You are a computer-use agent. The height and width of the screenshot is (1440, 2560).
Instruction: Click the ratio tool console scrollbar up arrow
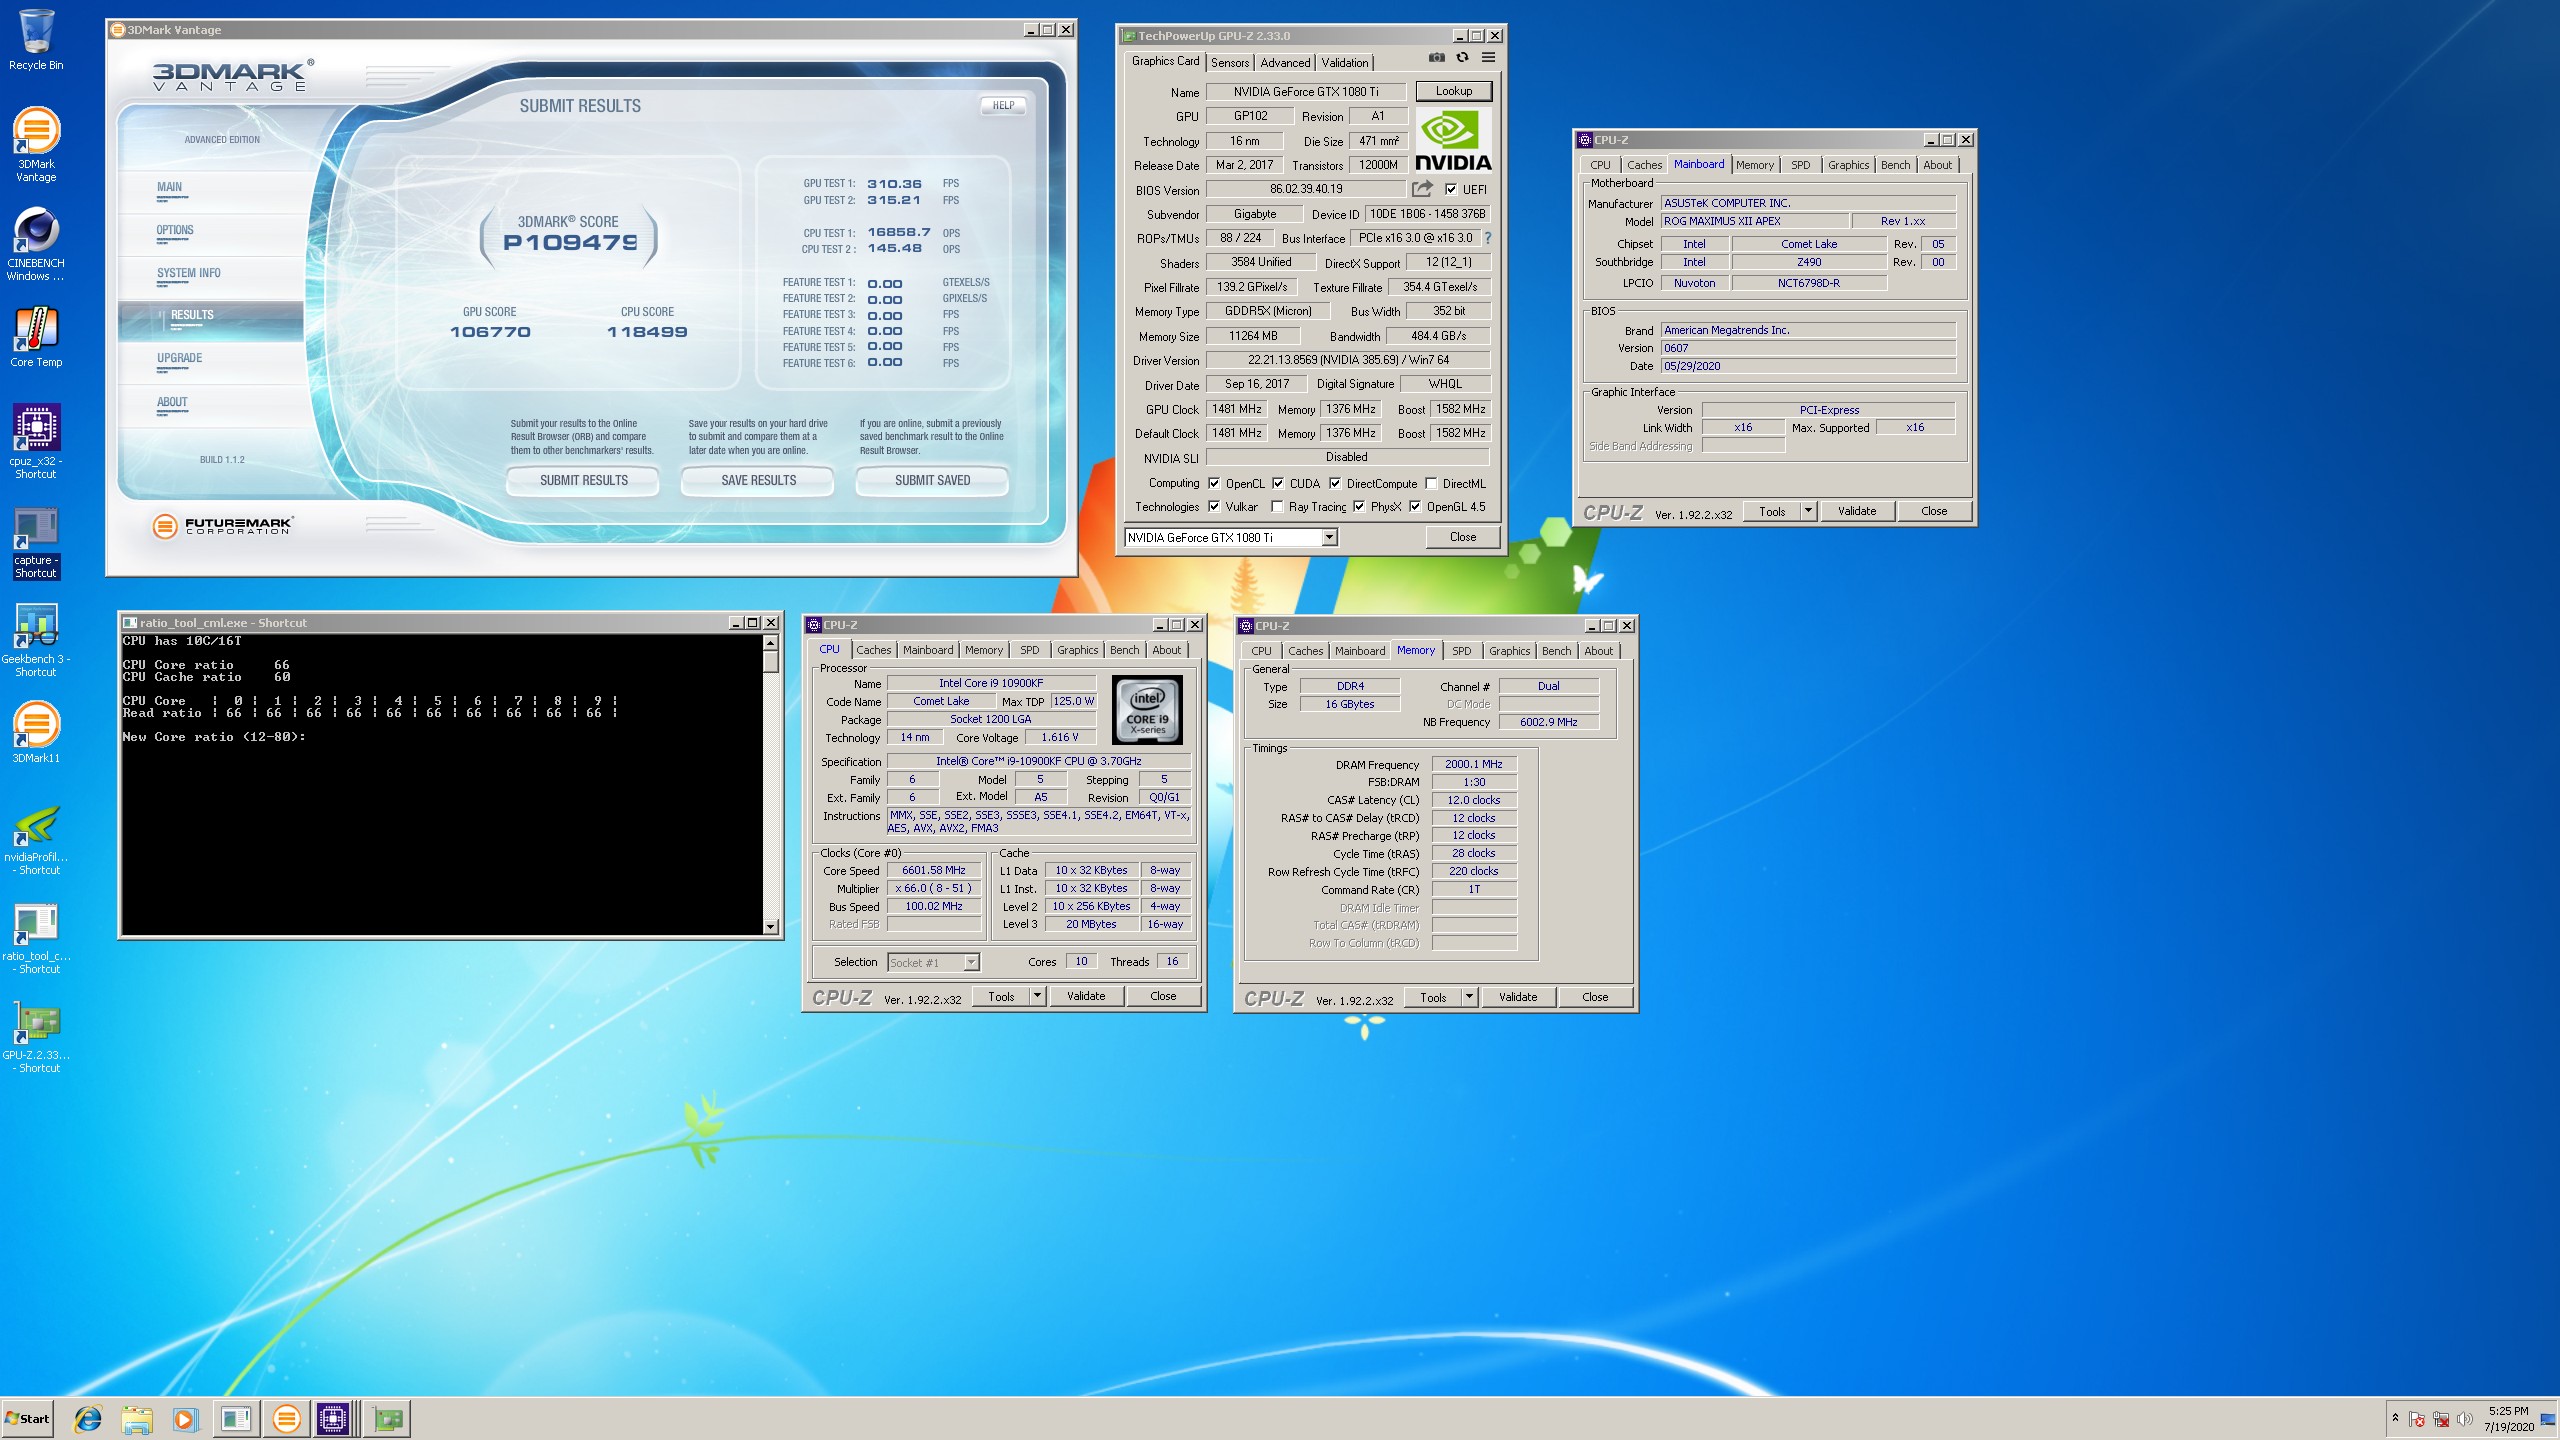(x=770, y=642)
